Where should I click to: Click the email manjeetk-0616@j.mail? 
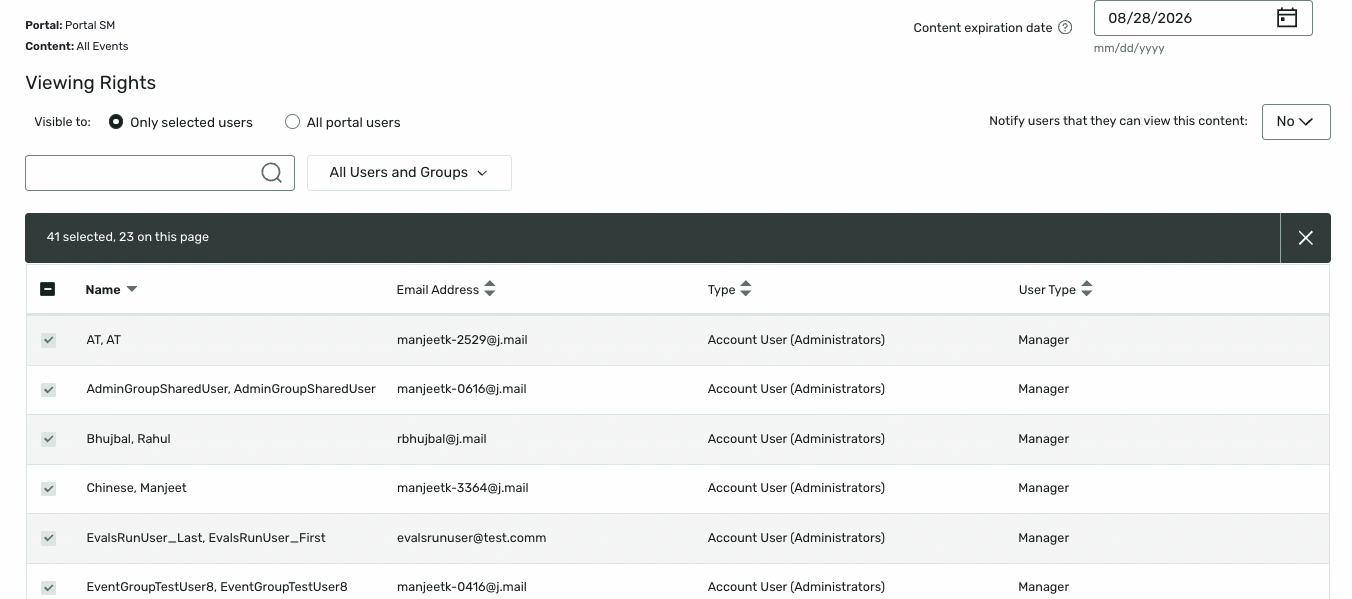[x=462, y=389]
